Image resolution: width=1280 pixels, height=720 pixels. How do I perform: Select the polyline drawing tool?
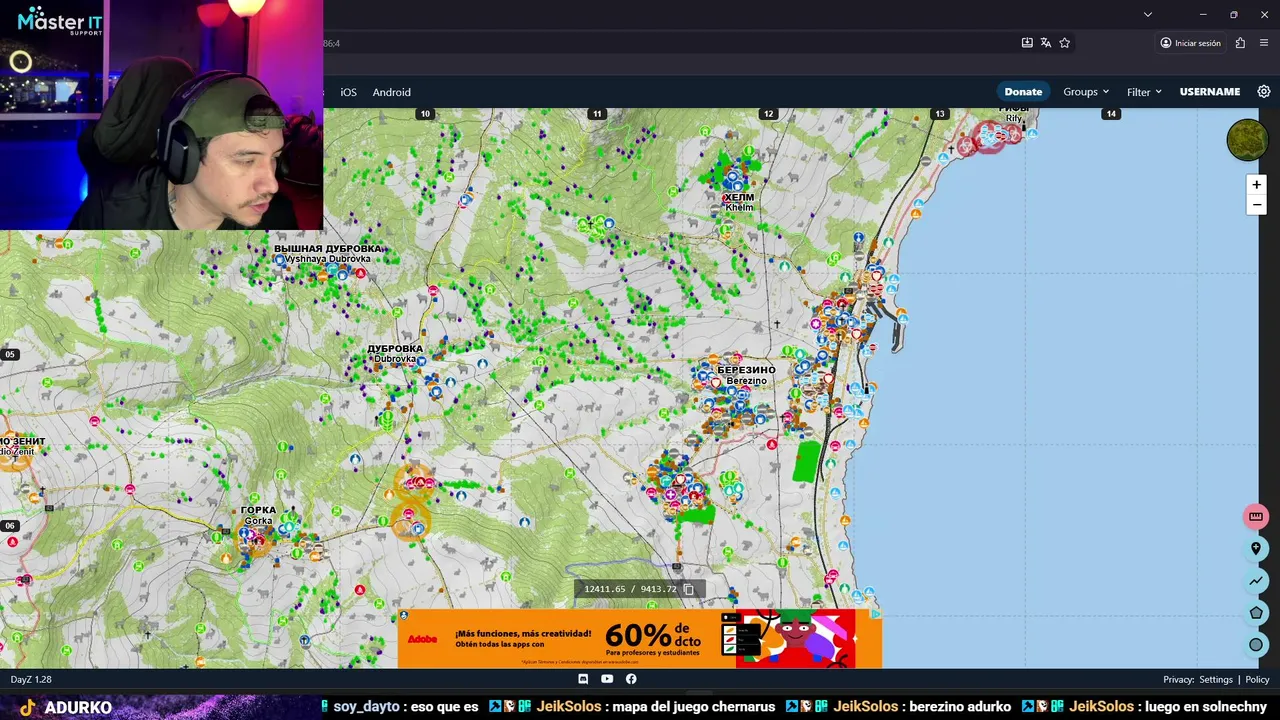[1256, 580]
